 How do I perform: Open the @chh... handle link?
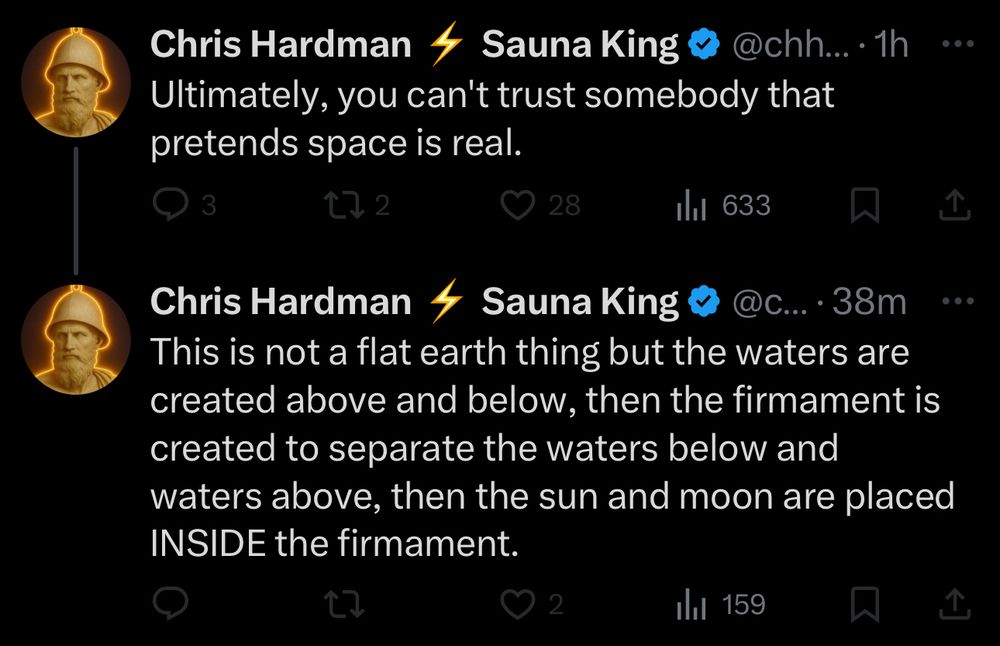791,45
